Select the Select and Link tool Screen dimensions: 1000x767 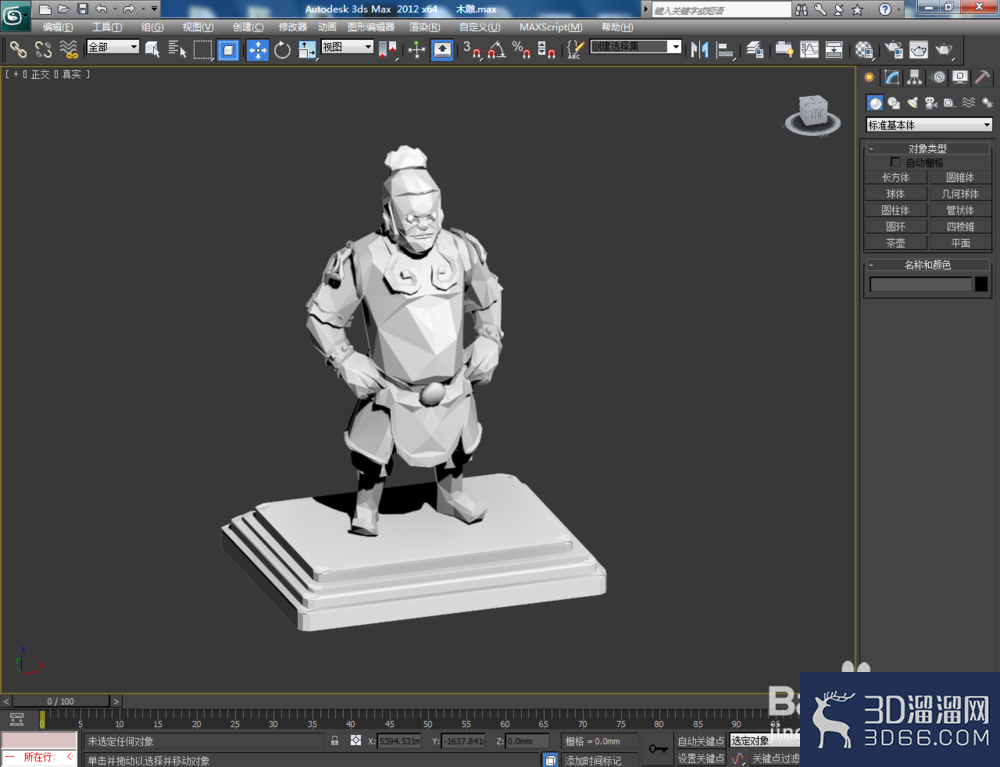18,49
